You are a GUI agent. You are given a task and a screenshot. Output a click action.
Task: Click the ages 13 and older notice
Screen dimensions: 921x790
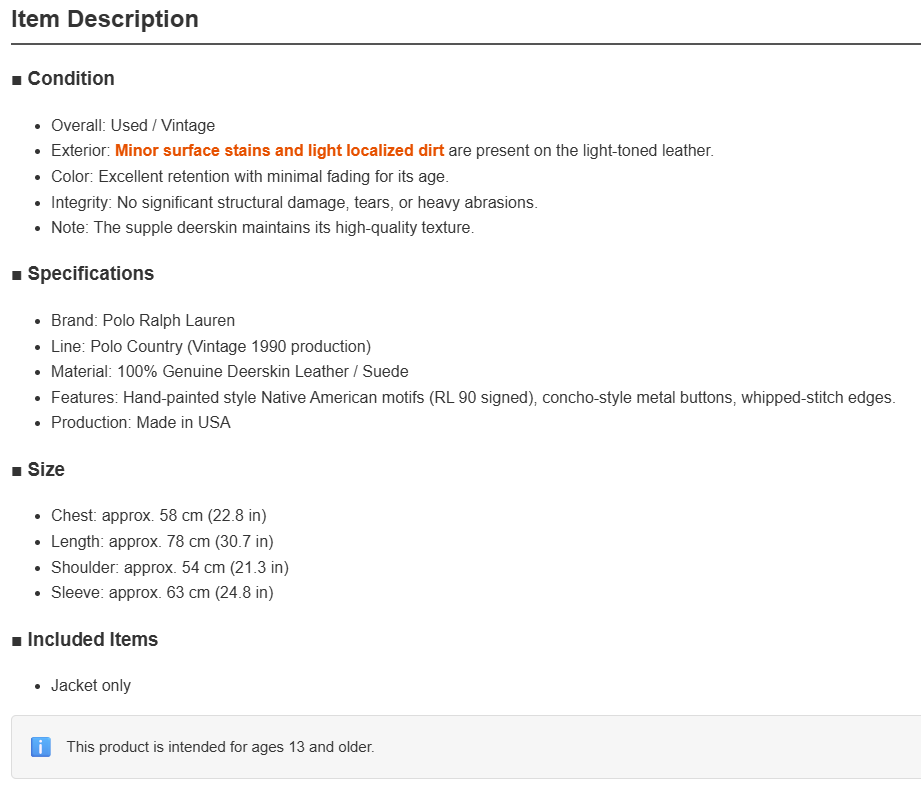[x=220, y=747]
